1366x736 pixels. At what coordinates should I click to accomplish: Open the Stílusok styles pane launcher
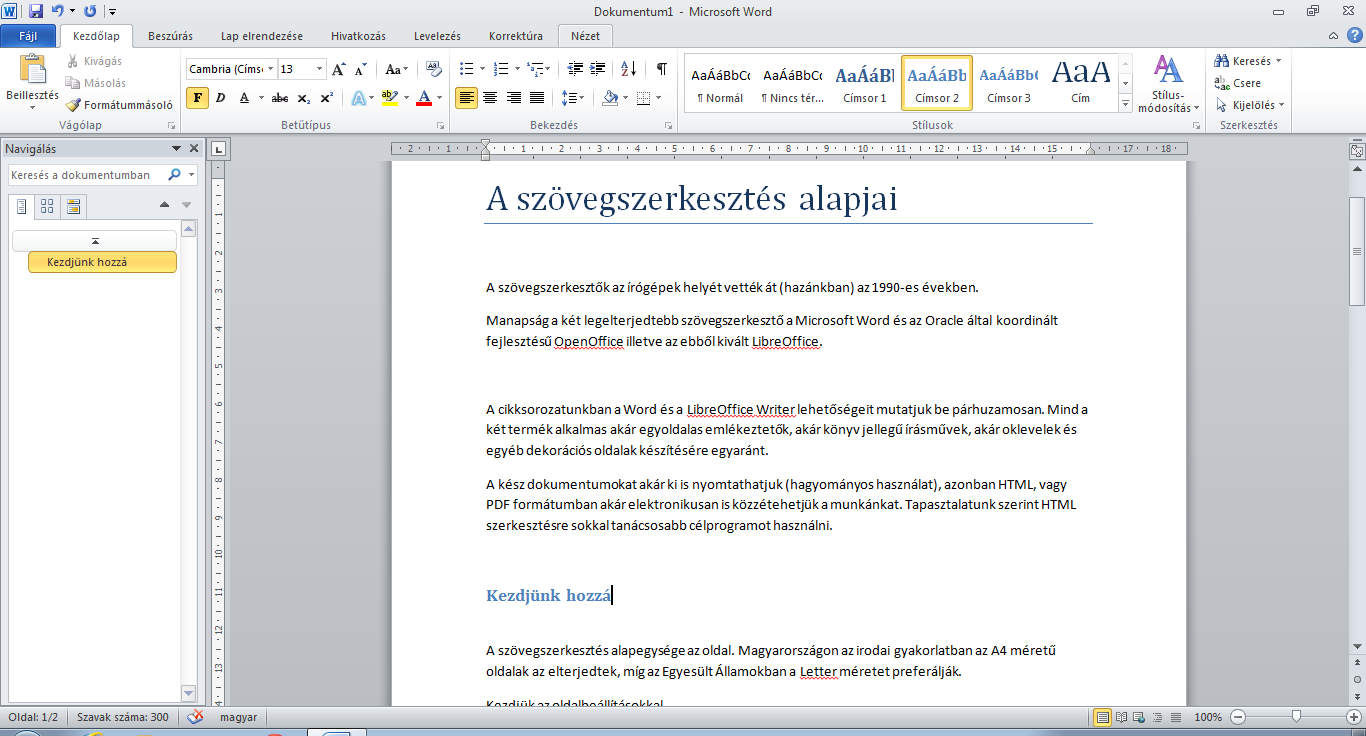click(1199, 126)
